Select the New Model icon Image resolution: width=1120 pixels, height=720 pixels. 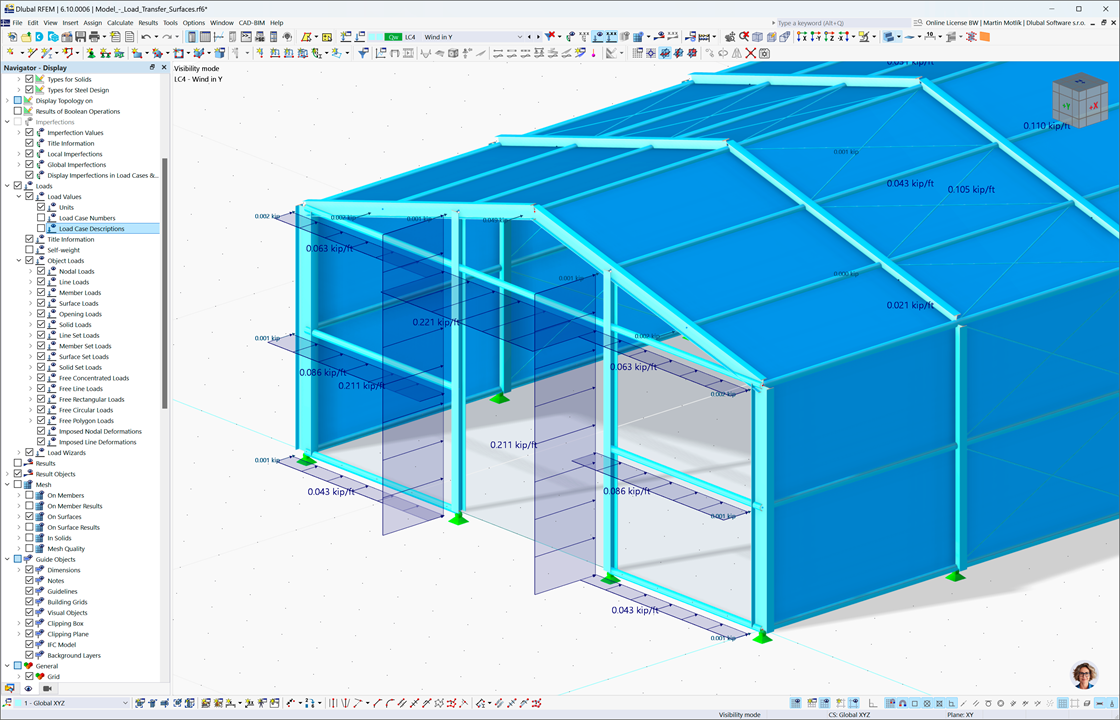pos(12,37)
